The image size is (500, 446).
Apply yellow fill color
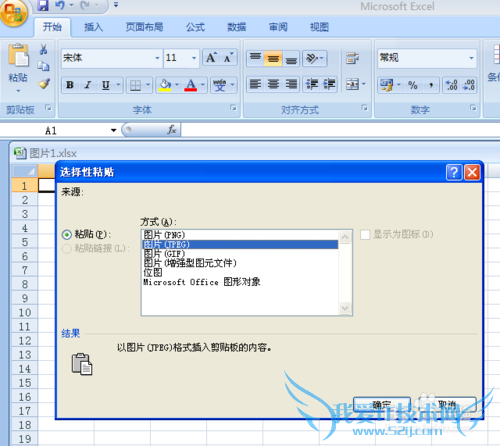point(165,86)
